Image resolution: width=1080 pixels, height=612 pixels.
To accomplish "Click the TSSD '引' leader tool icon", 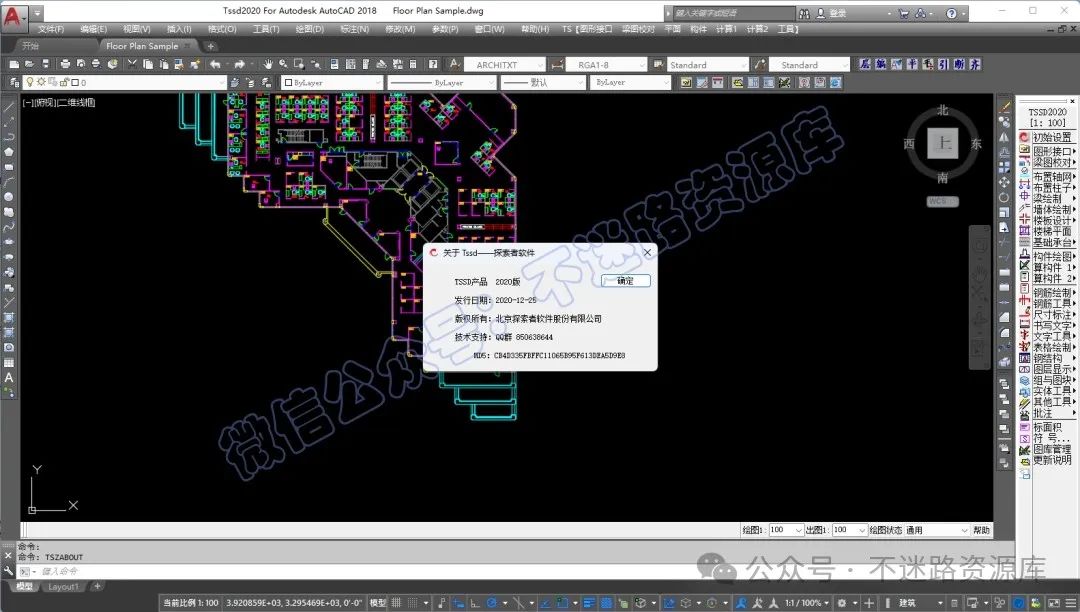I will click(944, 64).
